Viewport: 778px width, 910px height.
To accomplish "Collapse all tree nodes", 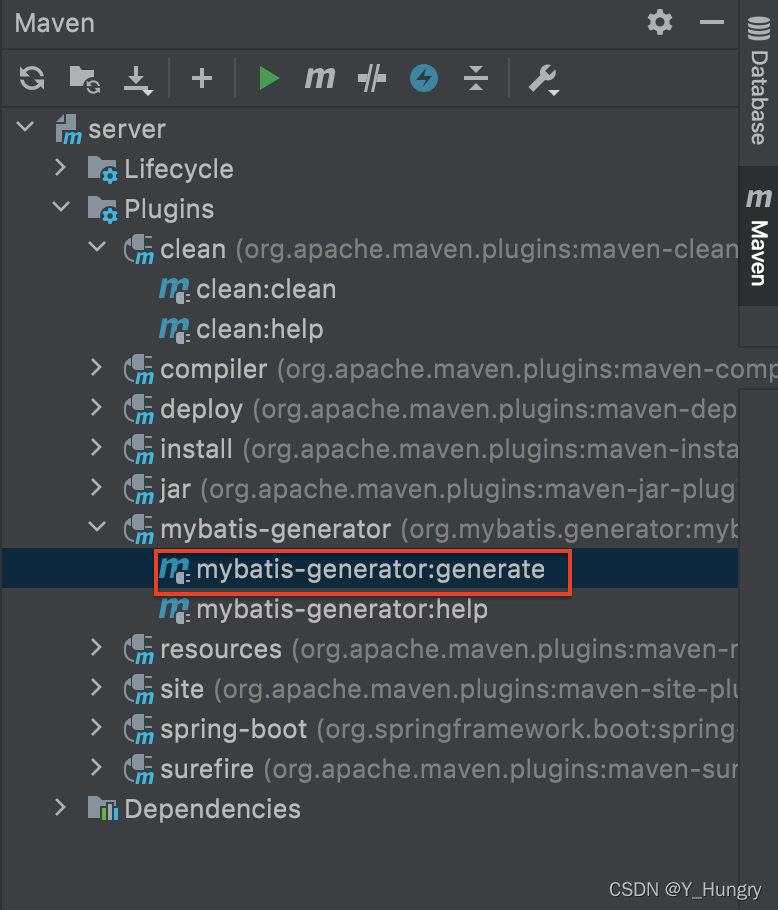I will (x=475, y=78).
